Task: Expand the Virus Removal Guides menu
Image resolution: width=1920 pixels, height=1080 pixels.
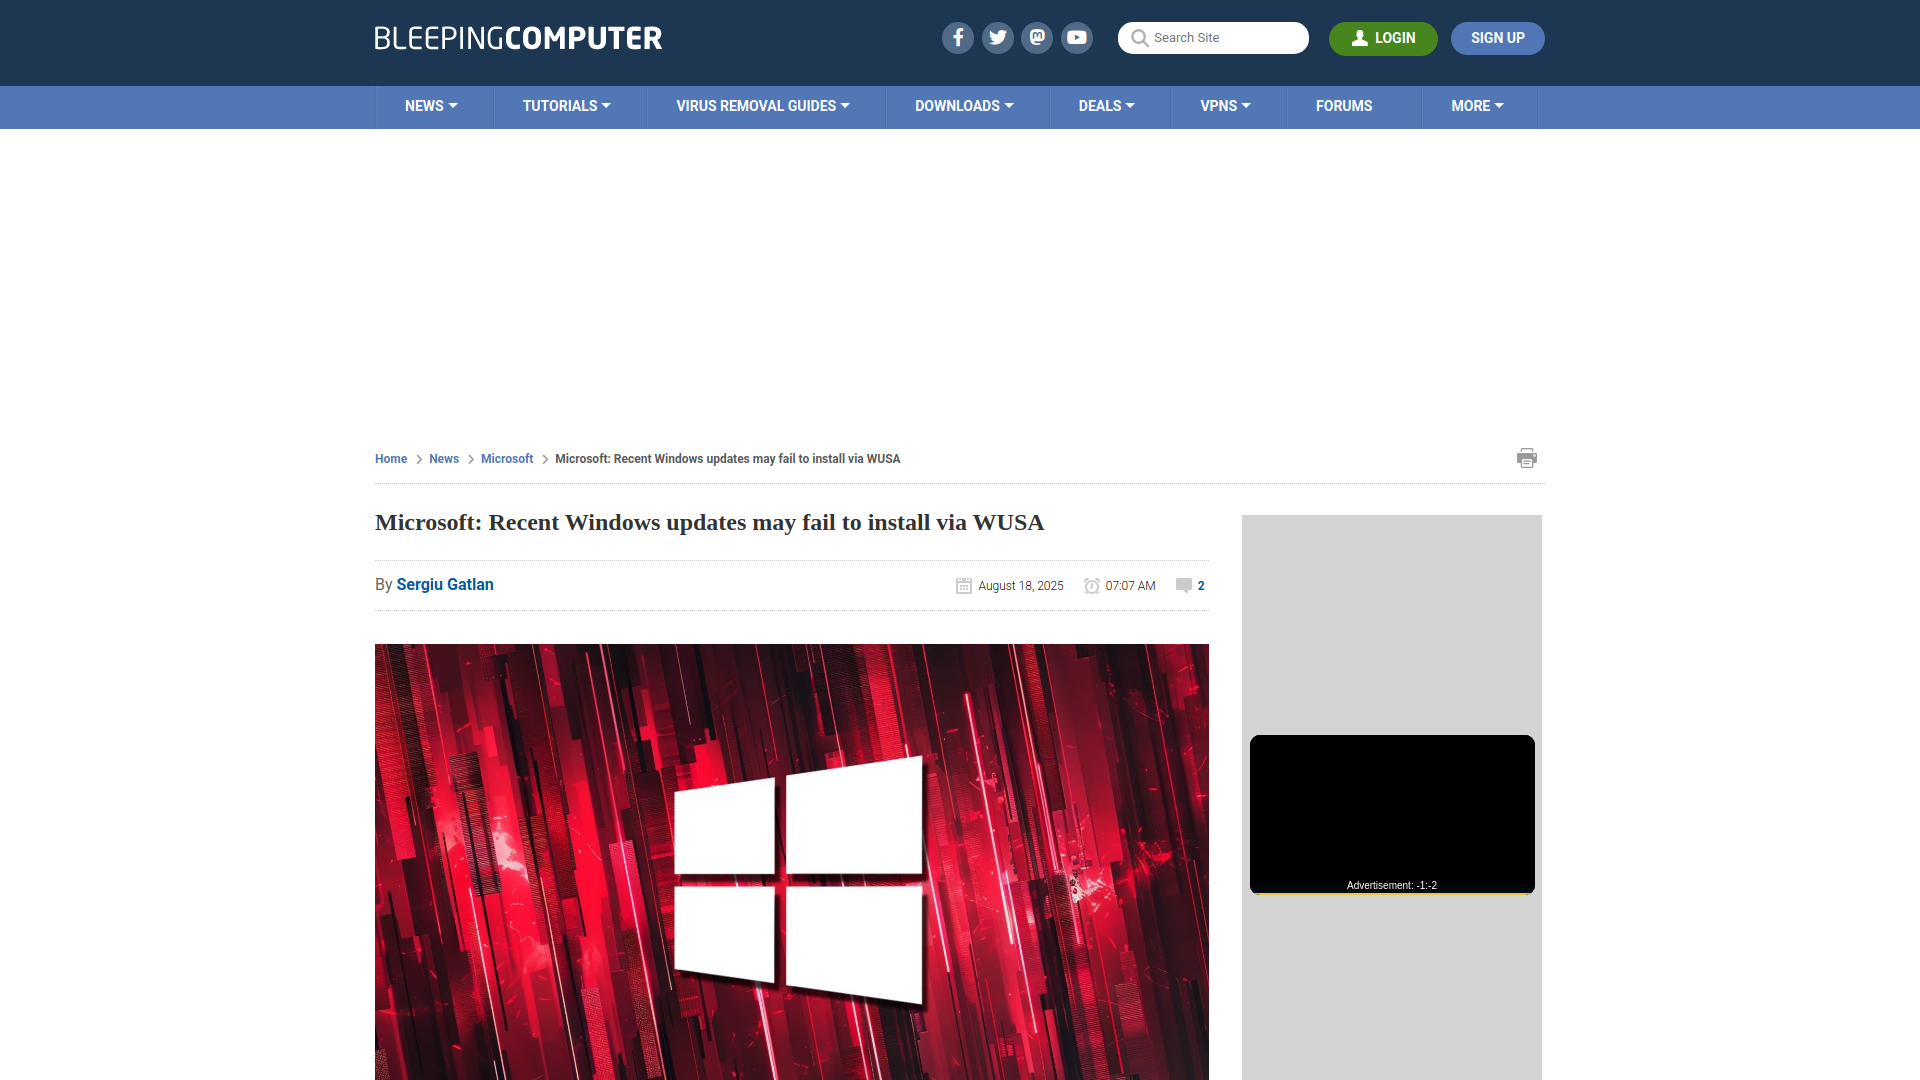Action: (763, 106)
